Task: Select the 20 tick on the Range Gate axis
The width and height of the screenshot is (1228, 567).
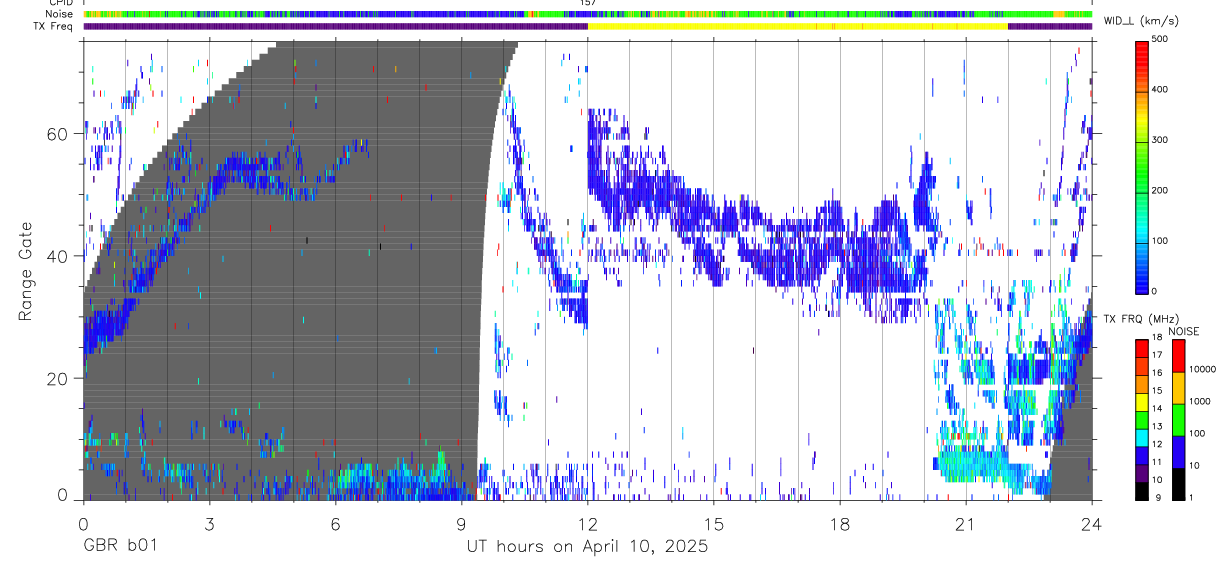Action: point(55,378)
